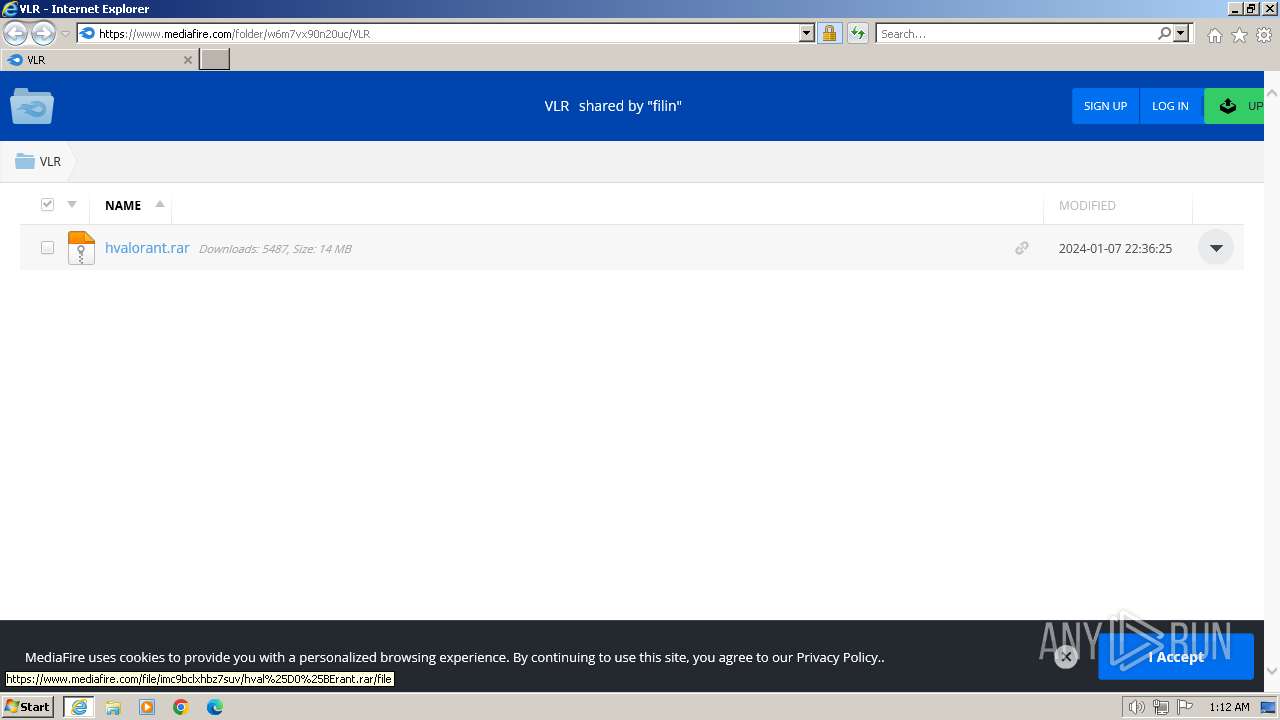Launch Edge from the taskbar
1280x720 pixels.
[215, 707]
